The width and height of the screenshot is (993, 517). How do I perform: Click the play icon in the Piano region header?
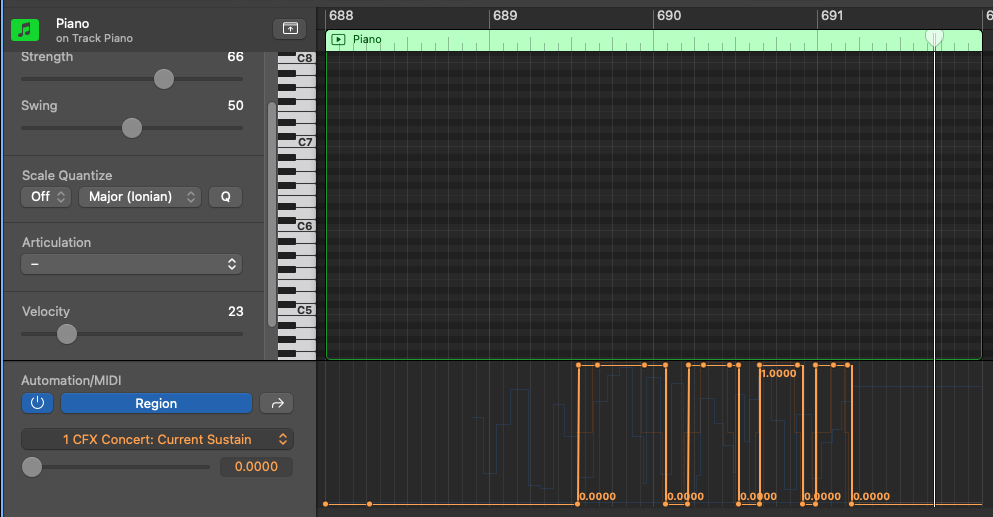pos(339,40)
